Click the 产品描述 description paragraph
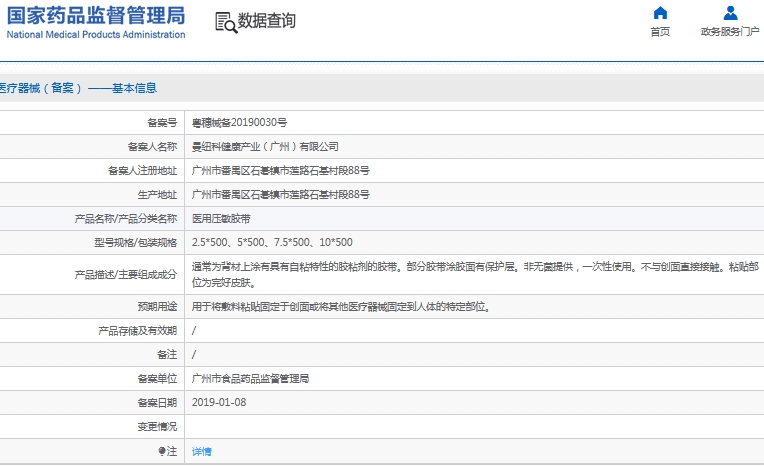Viewport: 764px width, 466px height. [x=475, y=274]
